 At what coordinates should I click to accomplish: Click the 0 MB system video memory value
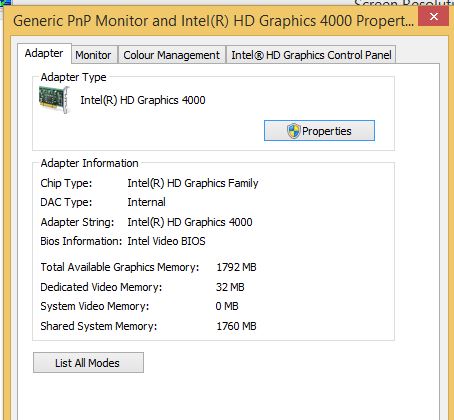[x=227, y=306]
